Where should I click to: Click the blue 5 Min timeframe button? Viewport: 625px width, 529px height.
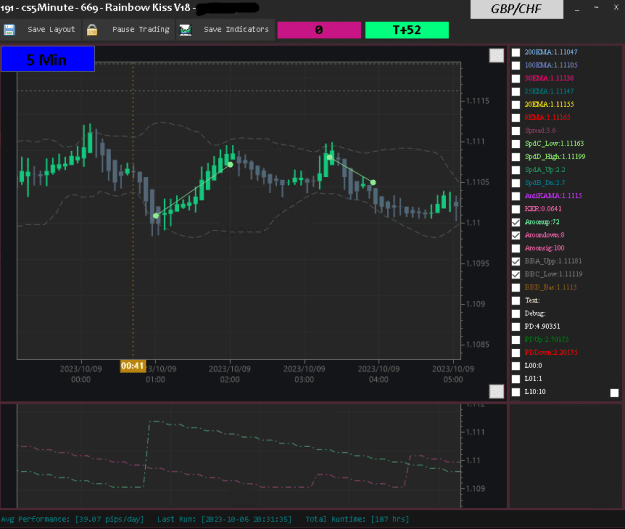[x=48, y=59]
